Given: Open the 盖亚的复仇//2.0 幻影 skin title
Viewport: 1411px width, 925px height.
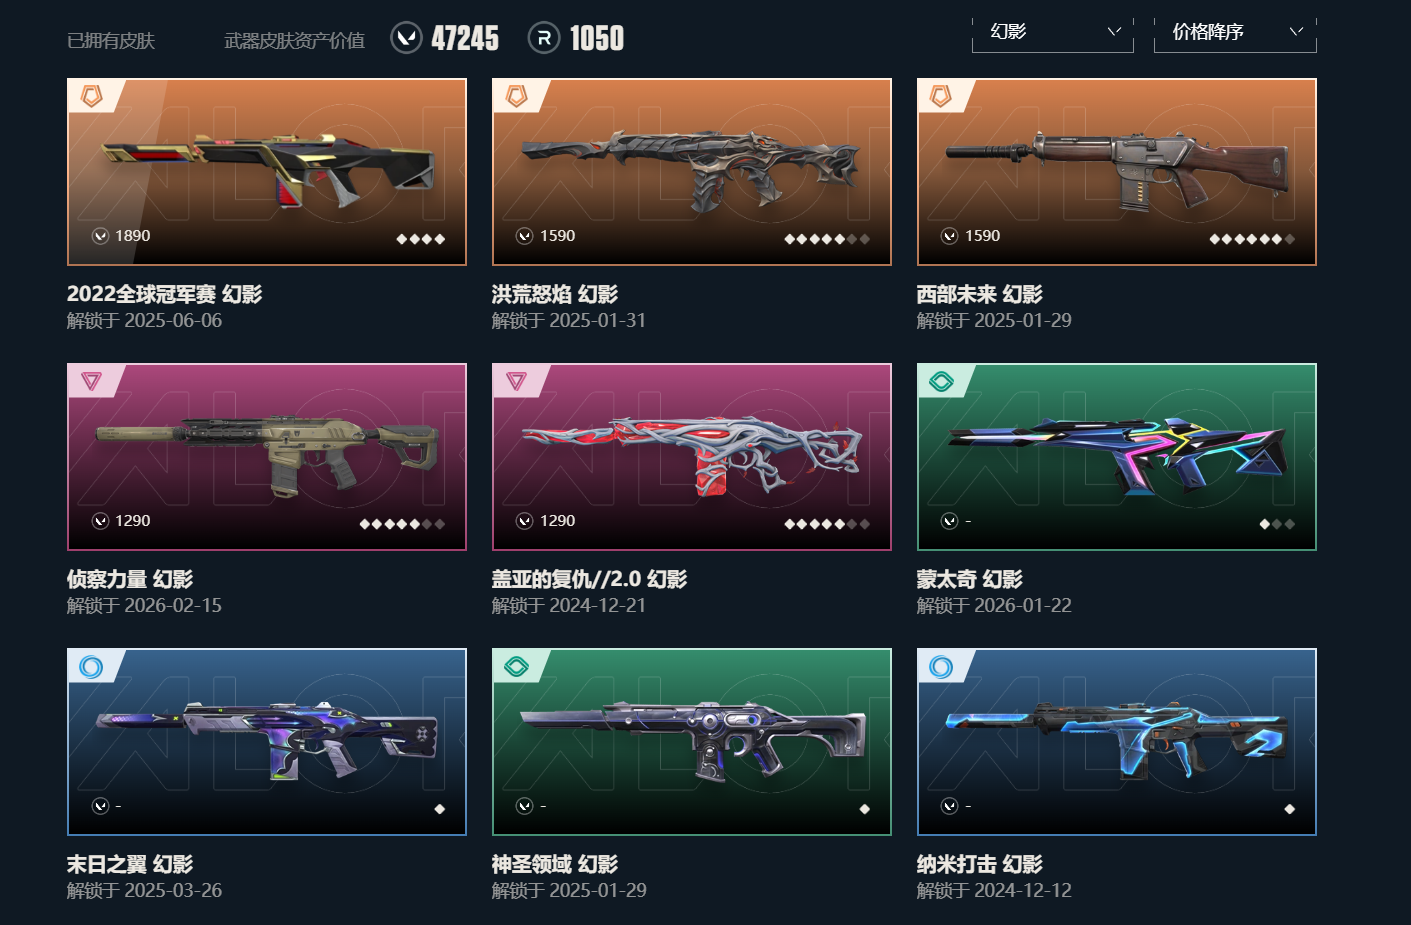Looking at the screenshot, I should click(589, 579).
